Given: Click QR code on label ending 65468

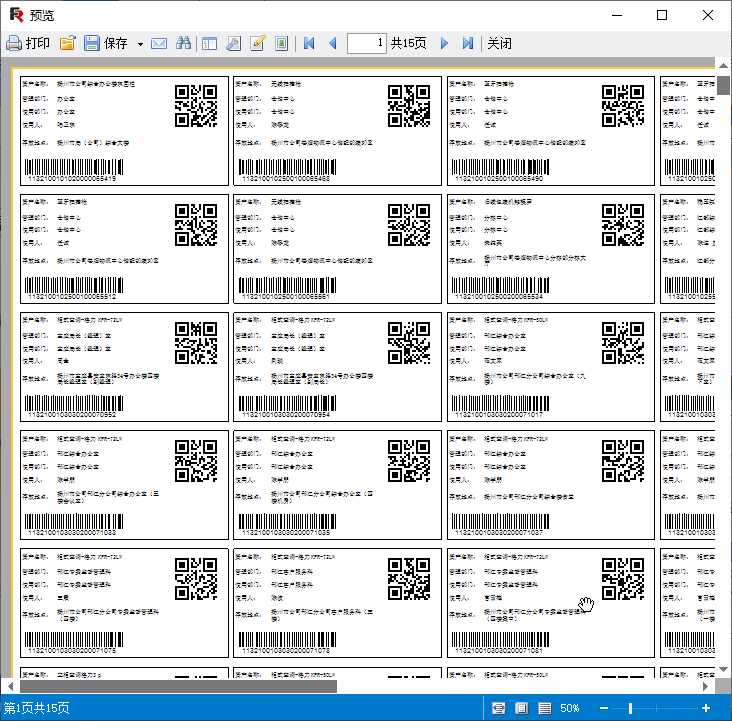Looking at the screenshot, I should [x=409, y=106].
